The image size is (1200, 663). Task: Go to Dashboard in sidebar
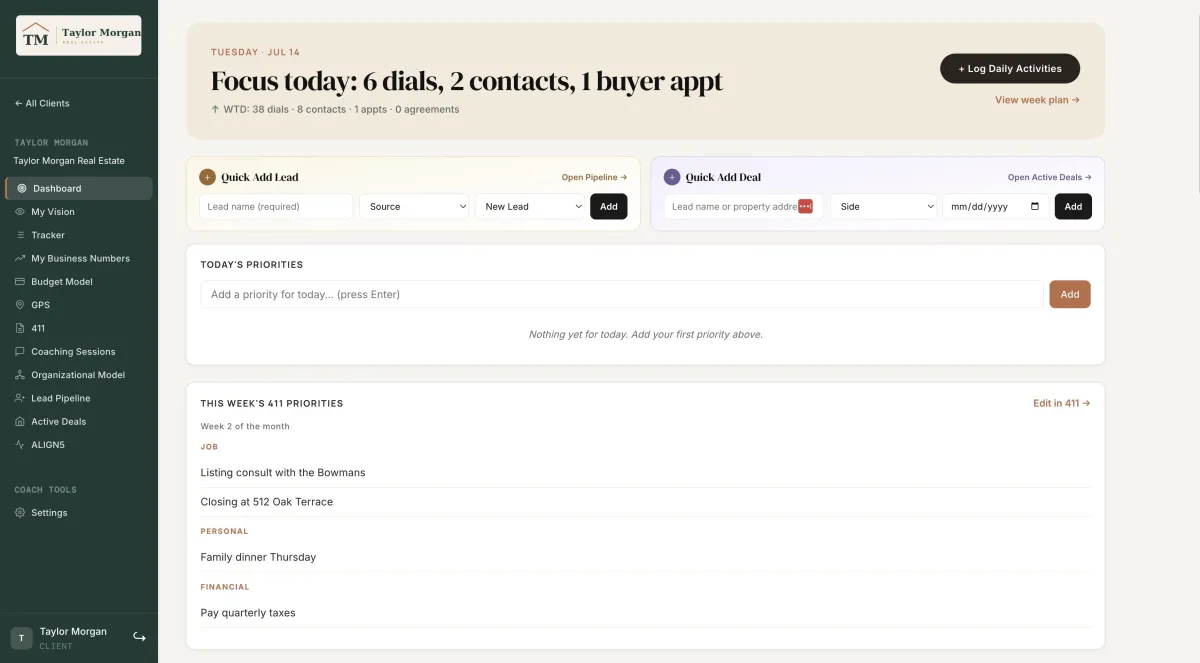(x=79, y=188)
